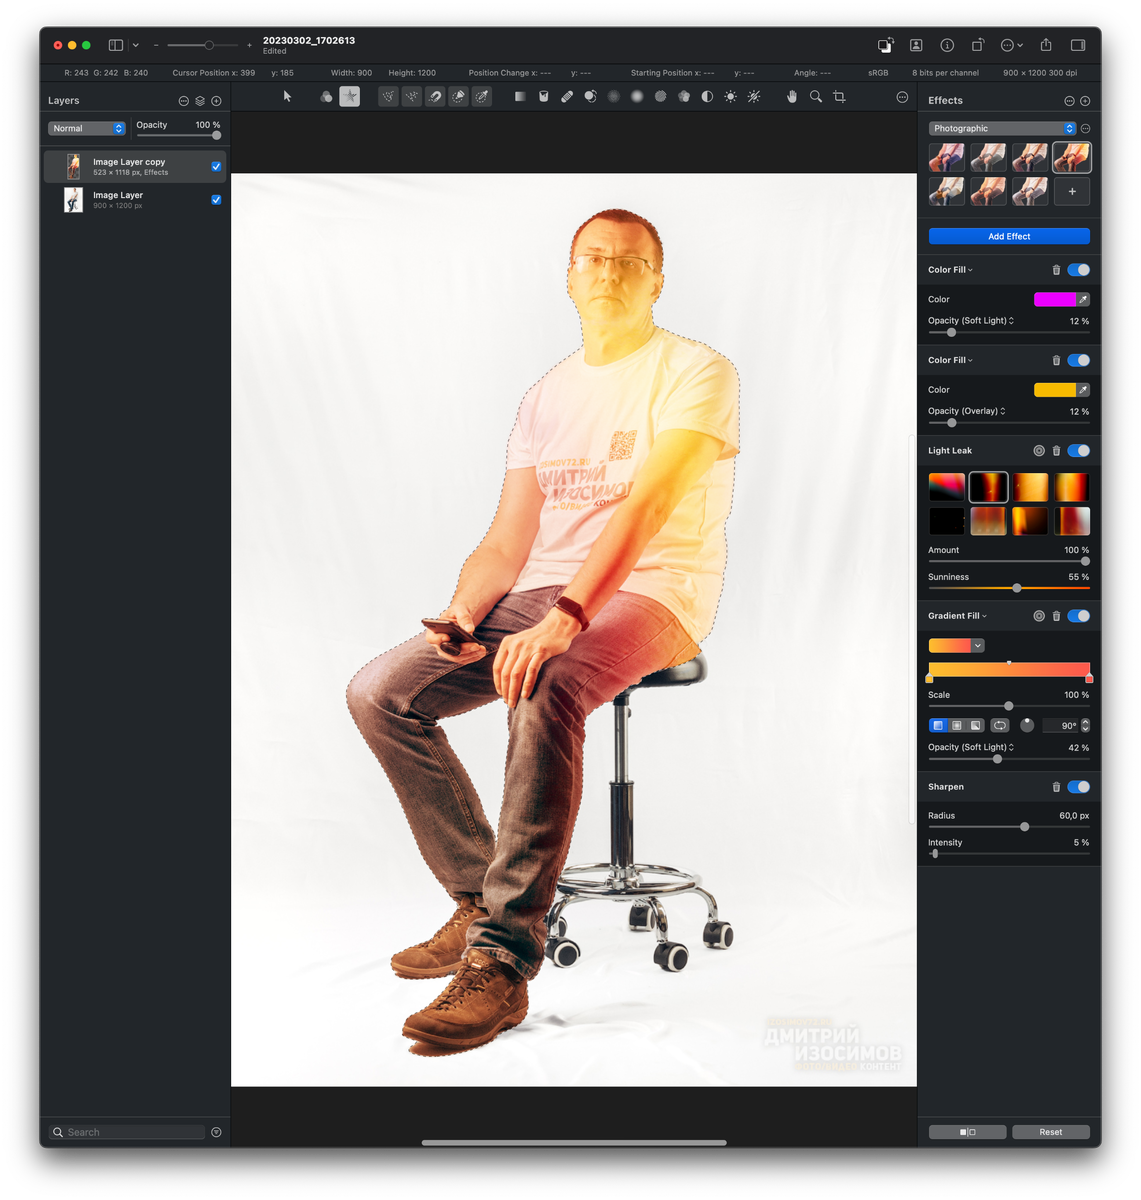Select the Darken crossed-sun tool
Image resolution: width=1141 pixels, height=1200 pixels.
pos(754,97)
